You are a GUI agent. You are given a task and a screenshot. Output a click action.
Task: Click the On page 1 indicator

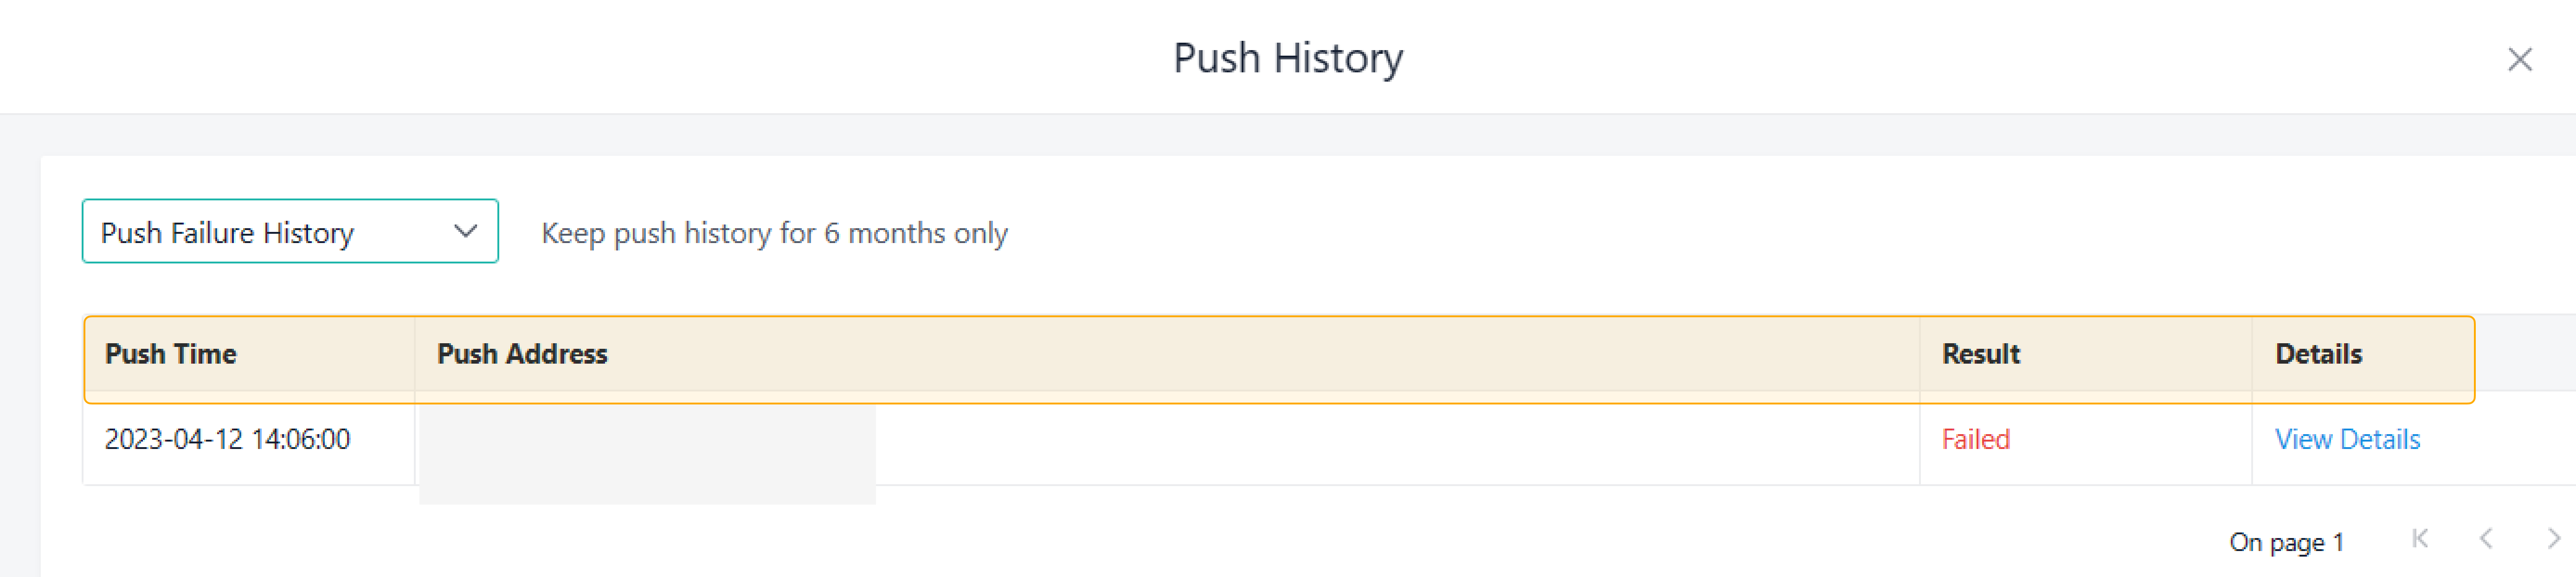pos(2286,542)
